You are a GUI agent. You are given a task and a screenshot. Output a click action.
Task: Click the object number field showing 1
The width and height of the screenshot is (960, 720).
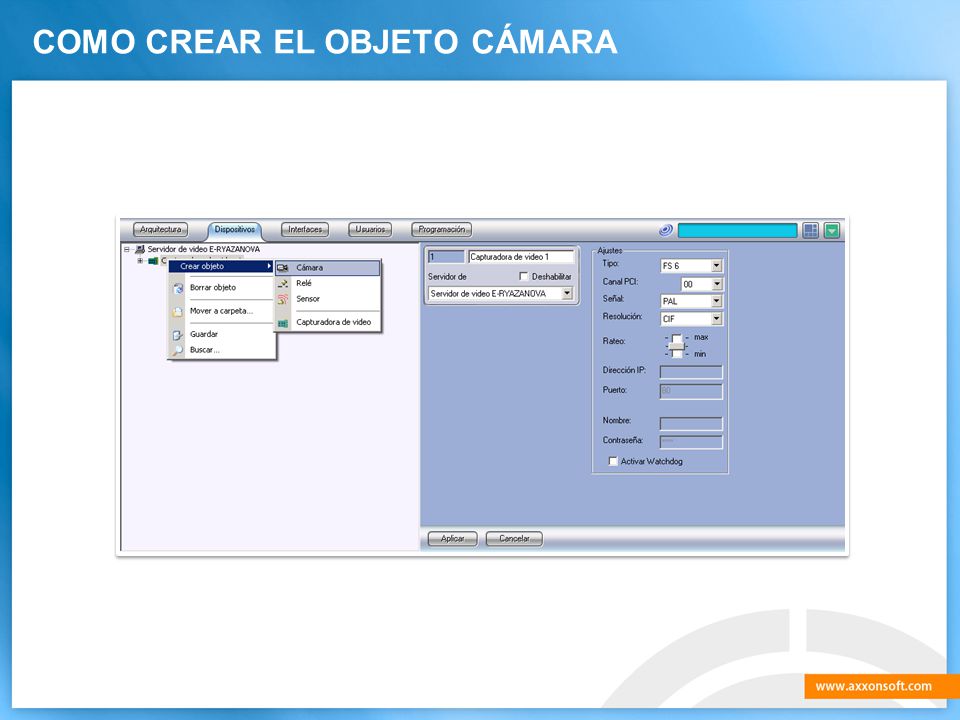[446, 257]
